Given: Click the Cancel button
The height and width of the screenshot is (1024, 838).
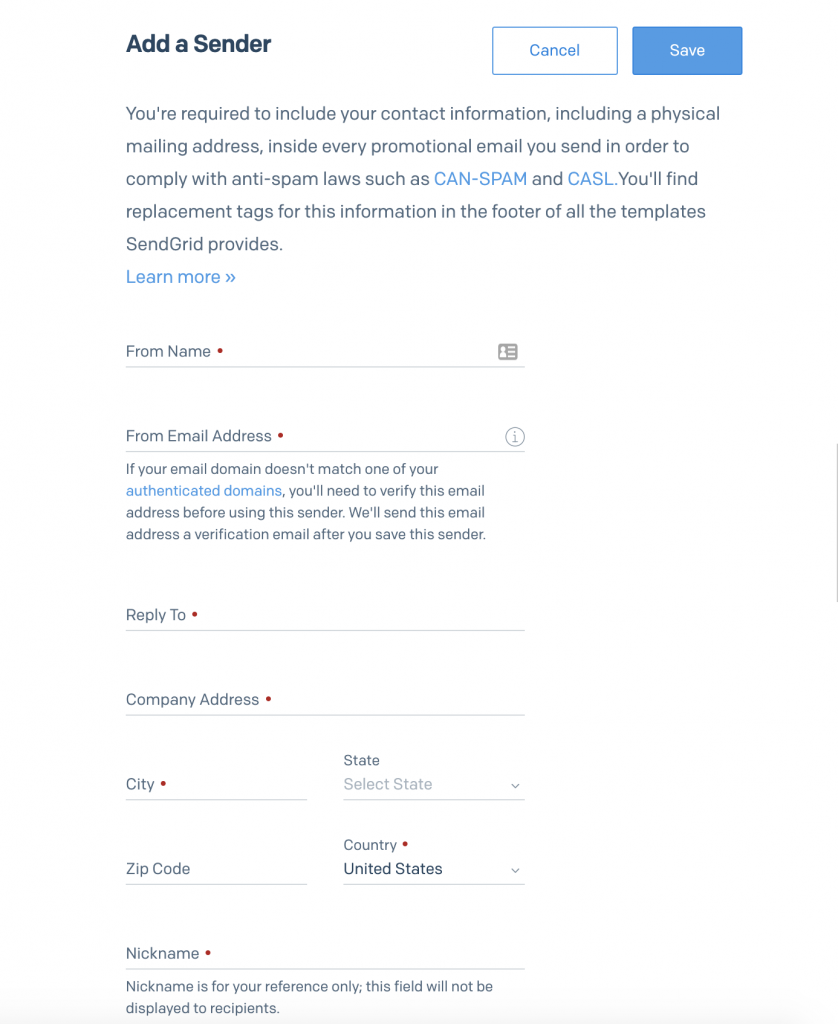Looking at the screenshot, I should pos(555,50).
